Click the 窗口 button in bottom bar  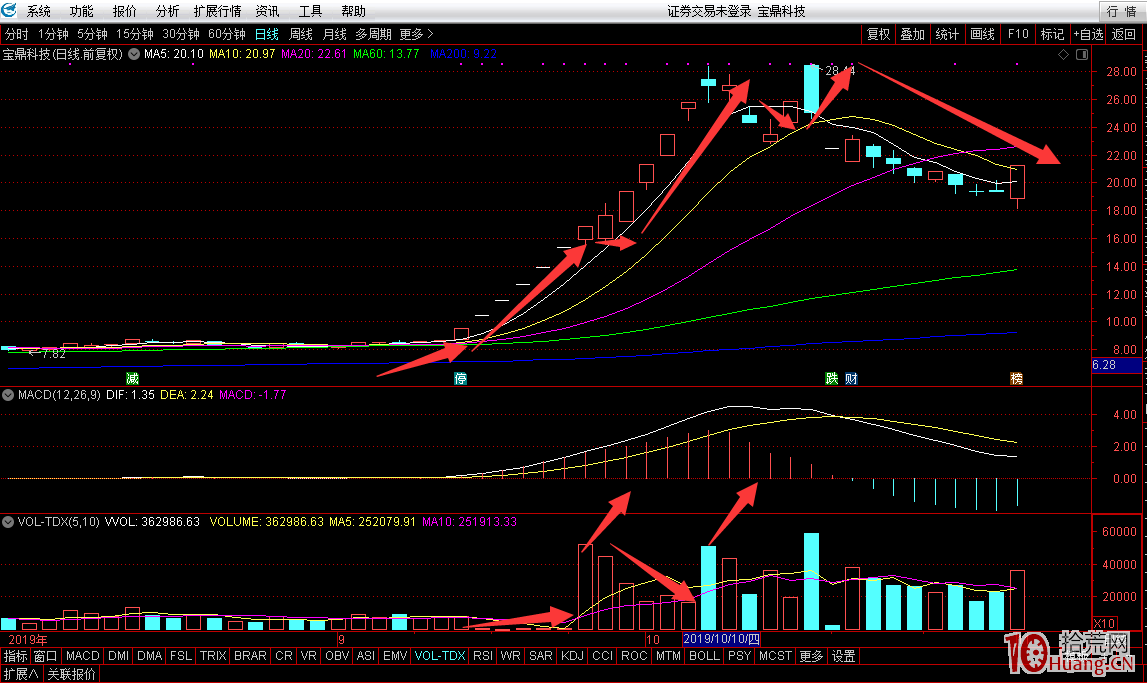pyautogui.click(x=45, y=656)
